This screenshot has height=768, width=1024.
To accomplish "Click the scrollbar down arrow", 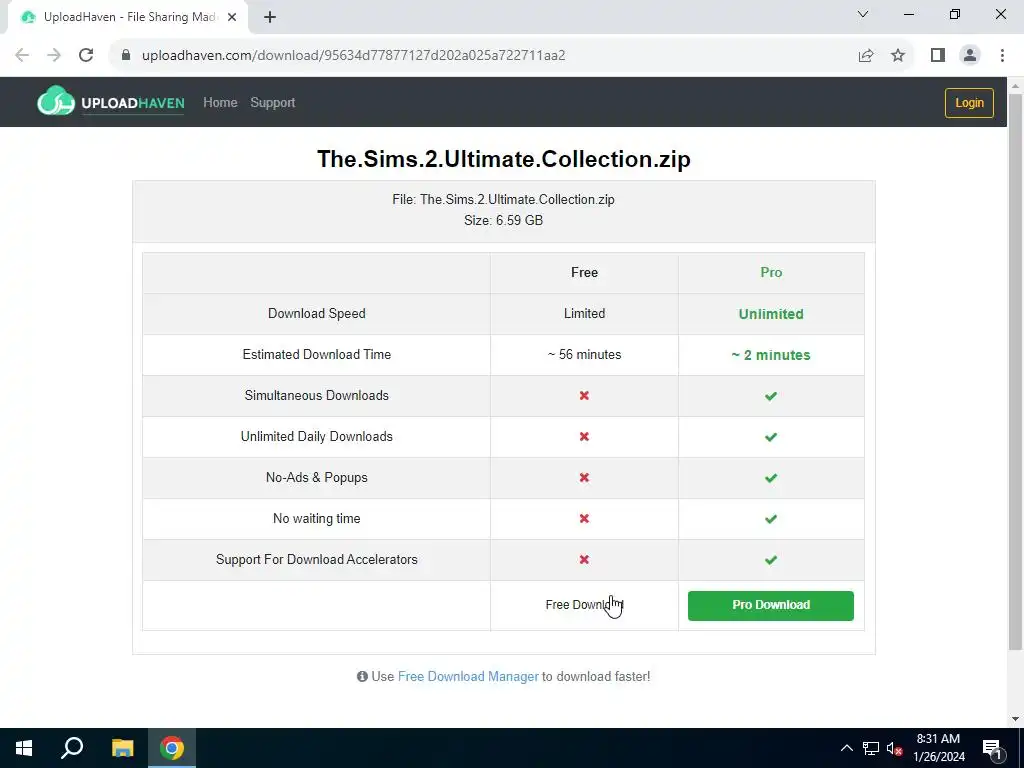I will (x=1015, y=719).
